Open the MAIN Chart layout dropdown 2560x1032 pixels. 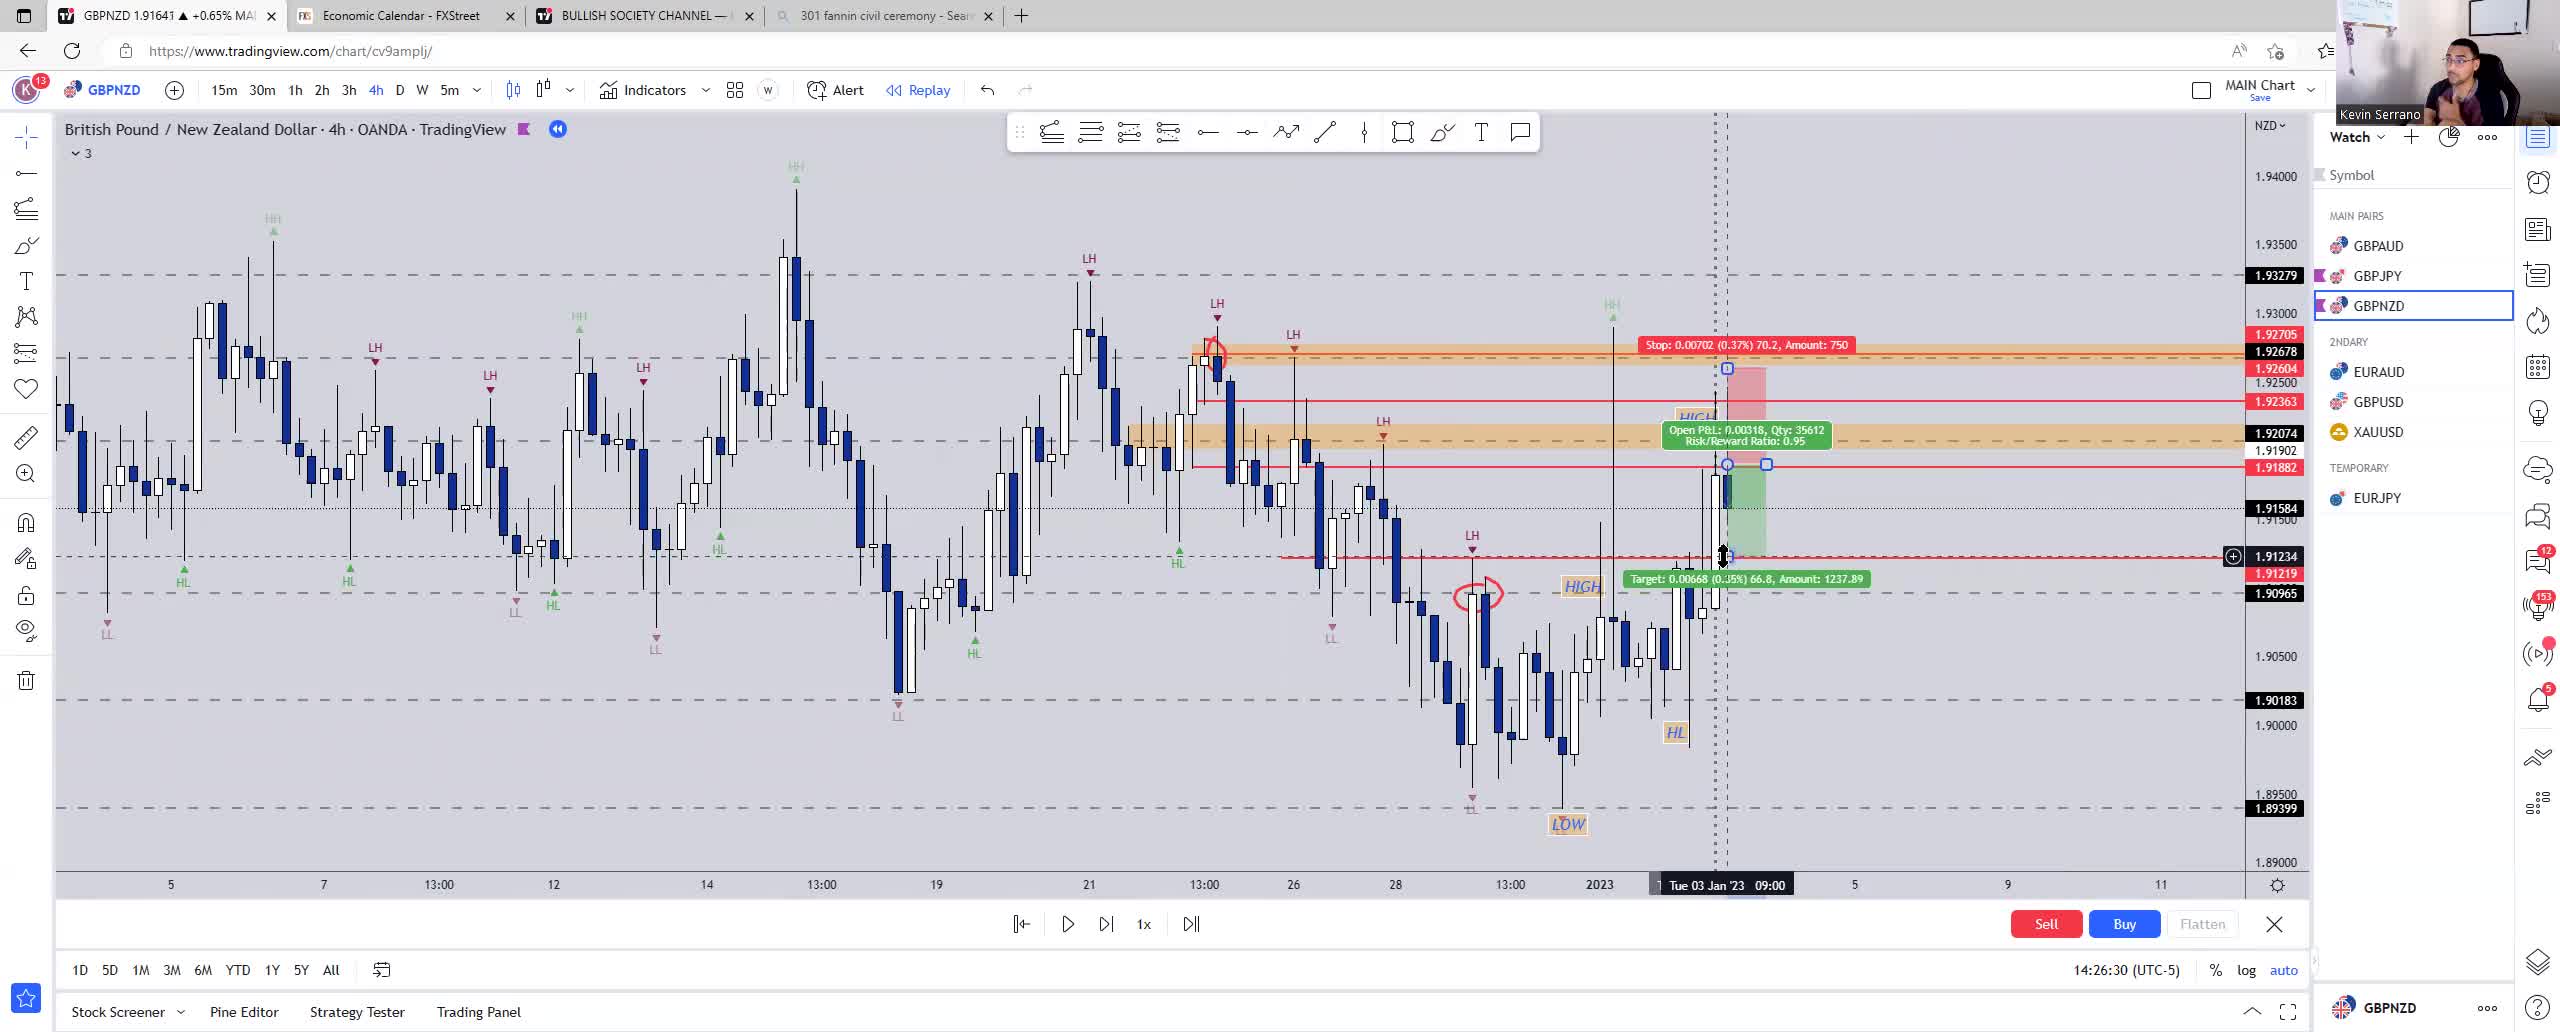click(2311, 87)
